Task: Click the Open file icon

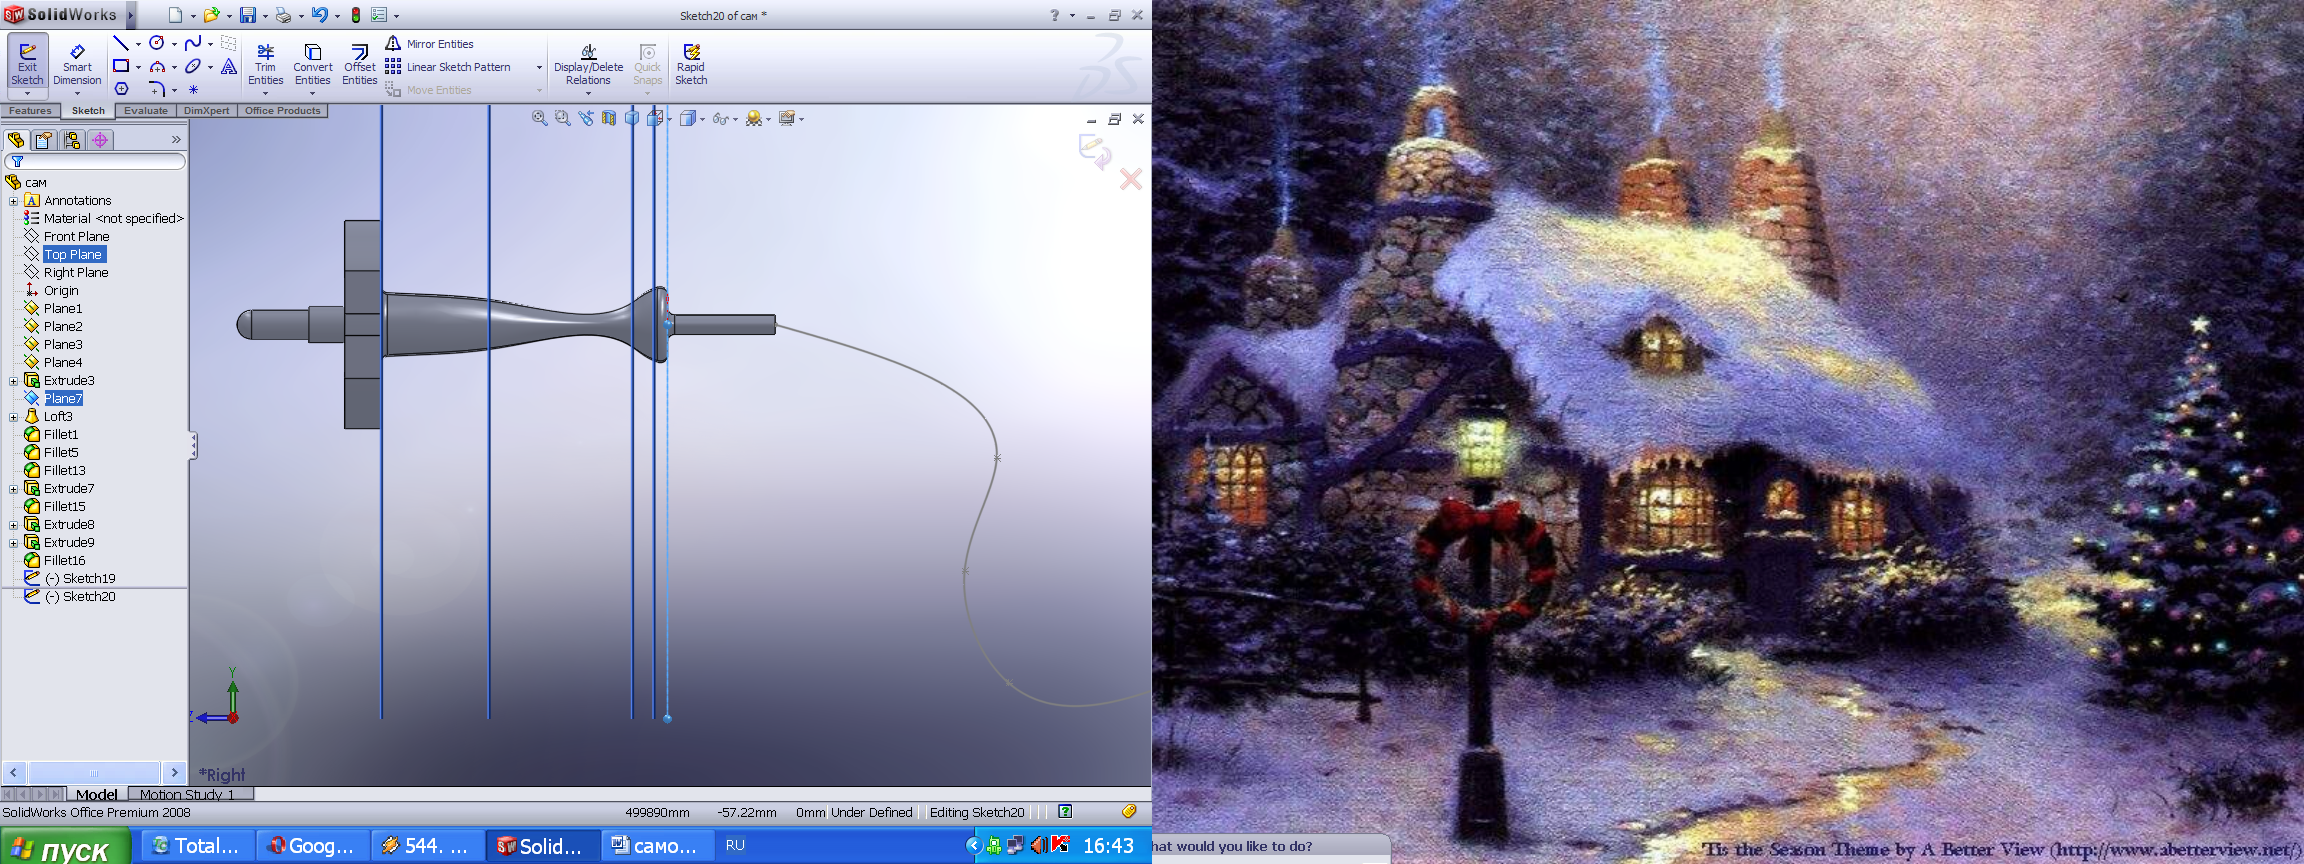Action: click(211, 15)
